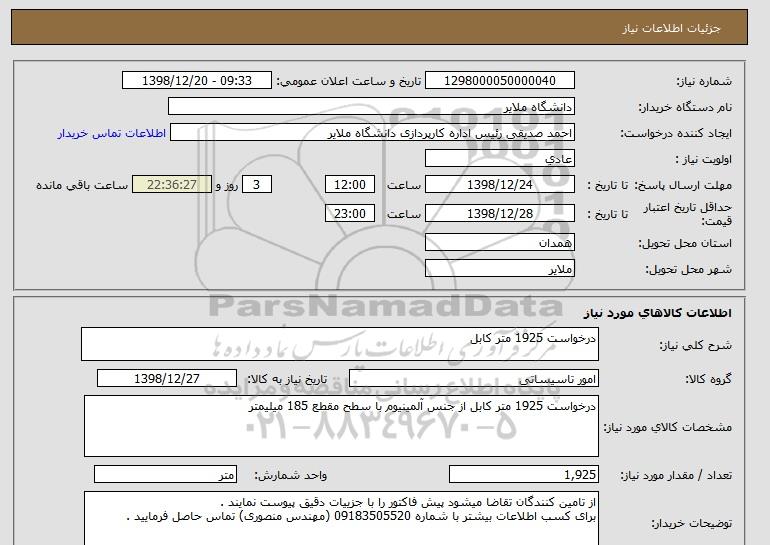Screen dimensions: 770x545
Task: Click the ایجاد کننده درخواست label
Action: [x=676, y=133]
